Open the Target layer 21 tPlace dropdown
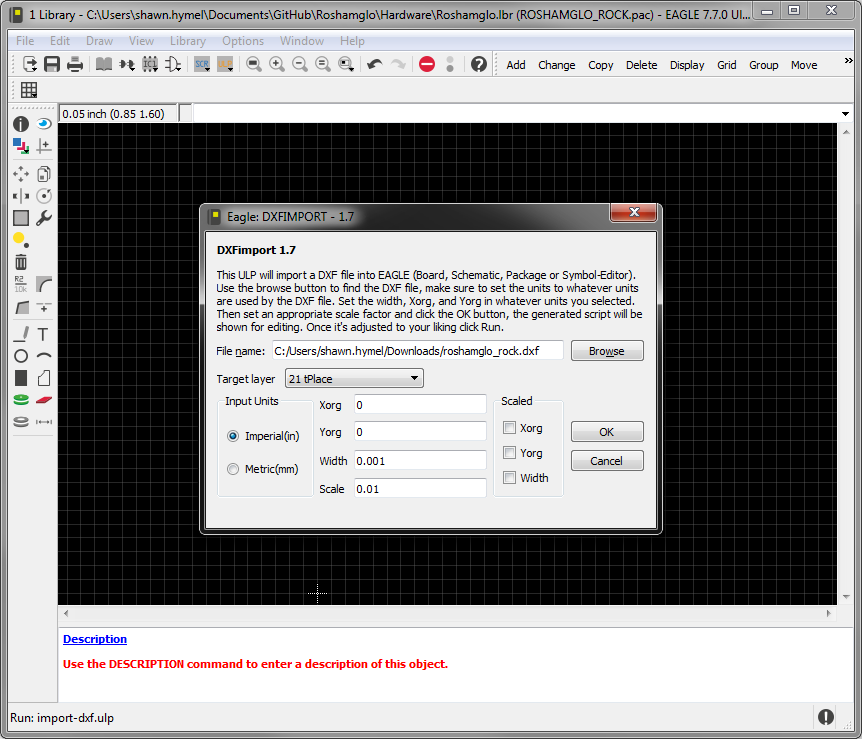 [354, 378]
